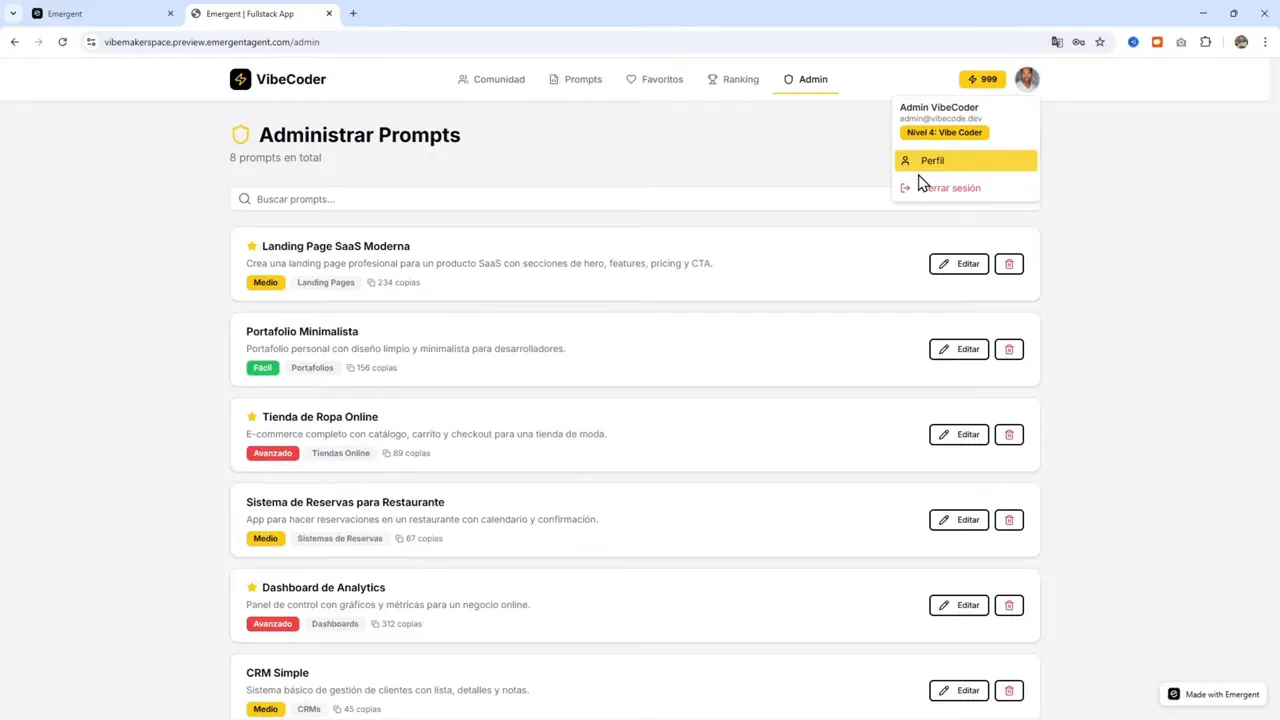Click the CRMs category tag
This screenshot has width=1280, height=720.
[309, 709]
